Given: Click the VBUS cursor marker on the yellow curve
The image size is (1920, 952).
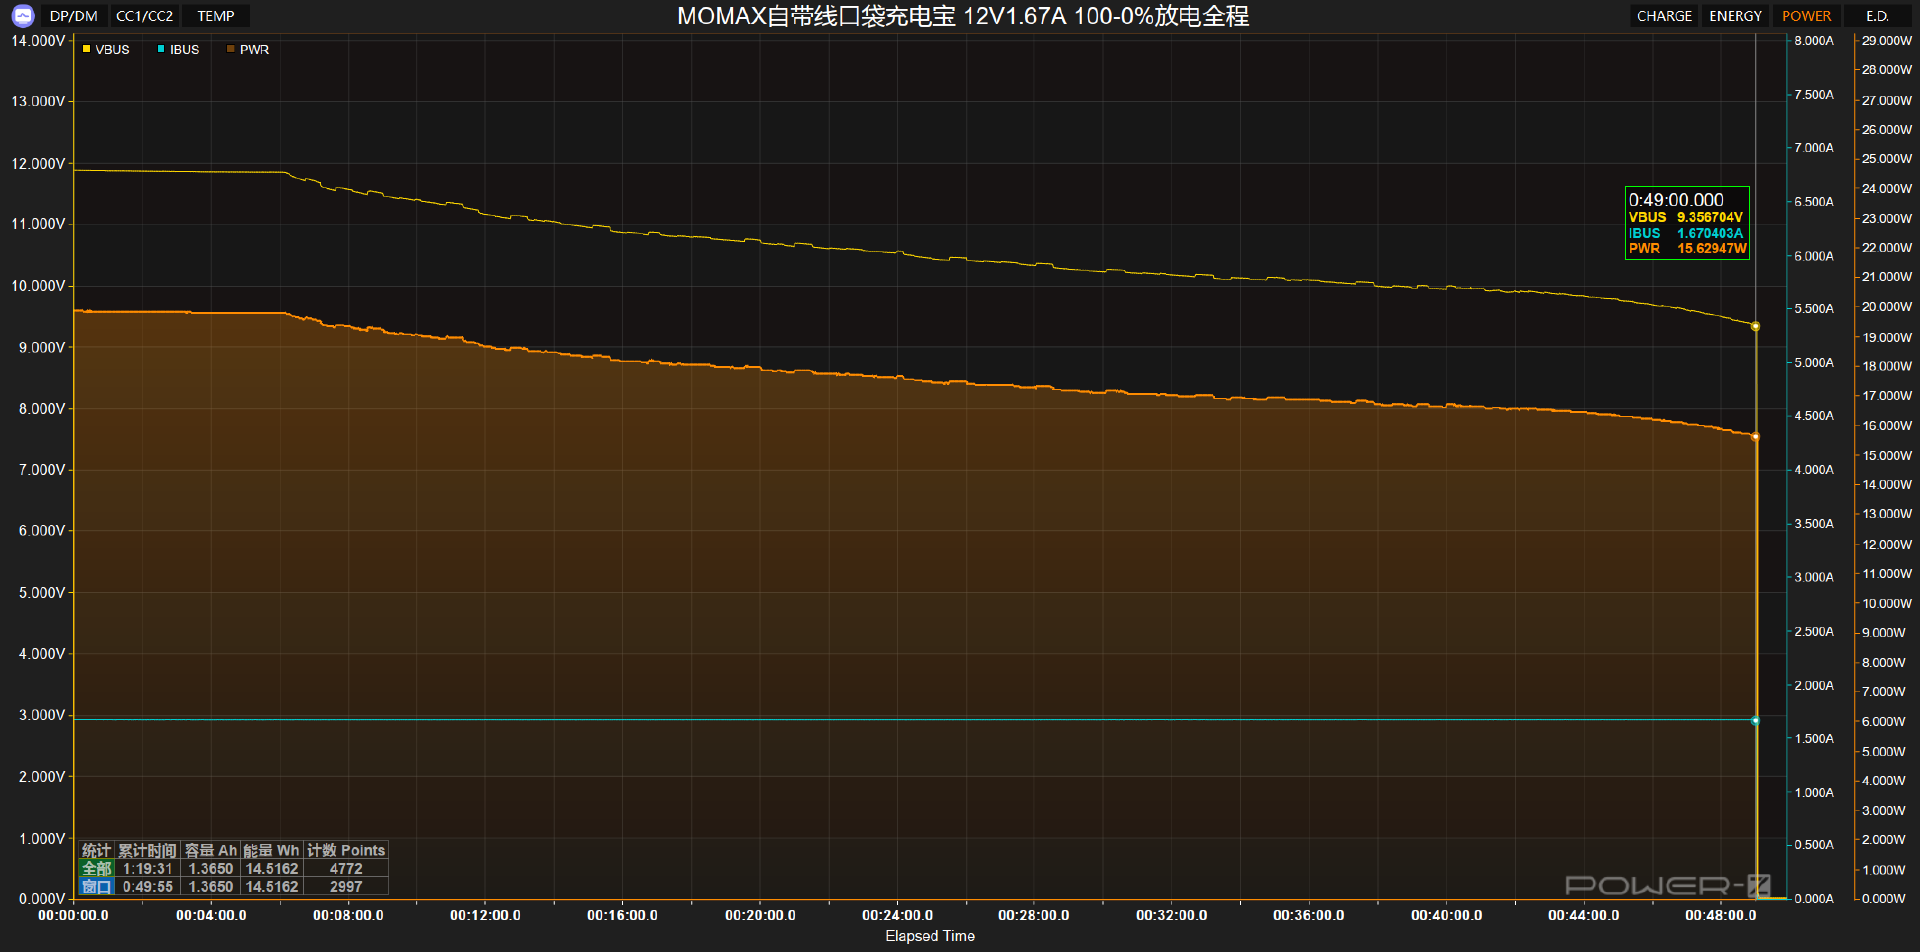Looking at the screenshot, I should tap(1755, 326).
